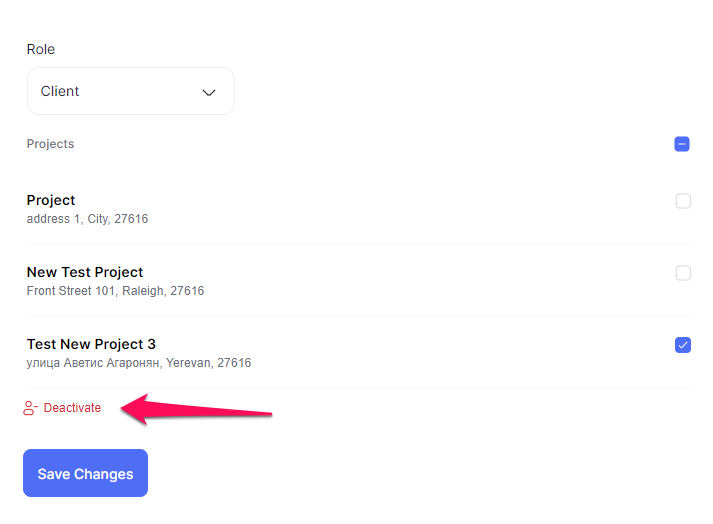Click the Projects section label
Image resolution: width=713 pixels, height=524 pixels.
[50, 144]
